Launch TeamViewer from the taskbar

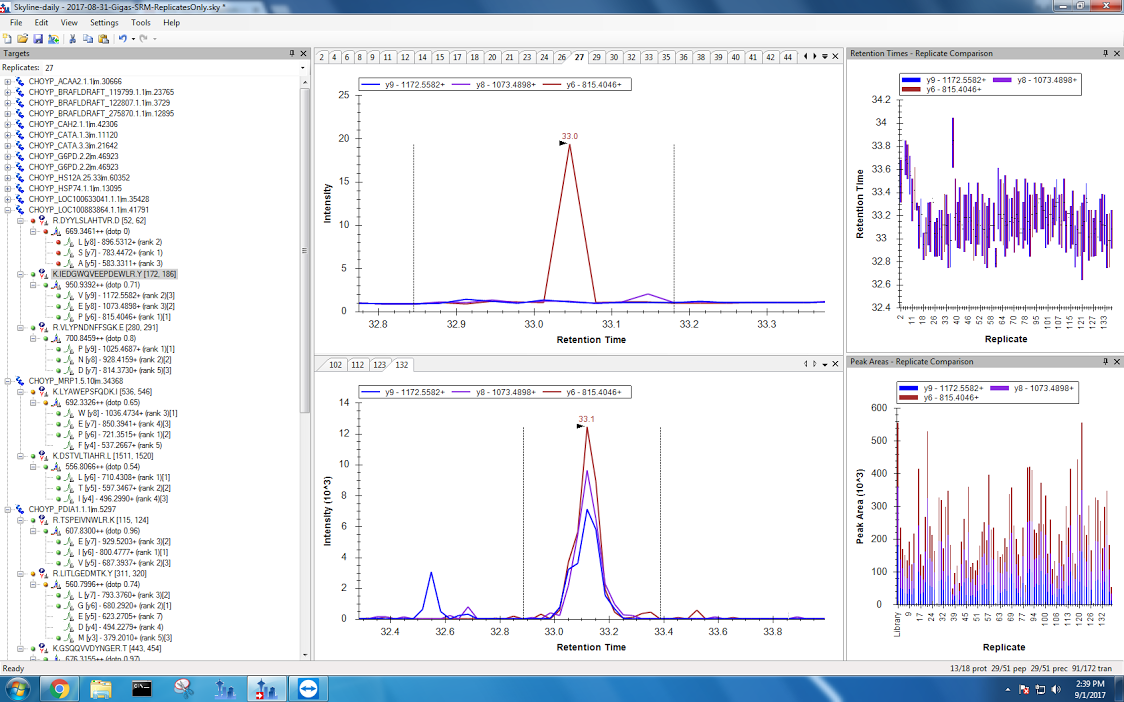point(306,688)
